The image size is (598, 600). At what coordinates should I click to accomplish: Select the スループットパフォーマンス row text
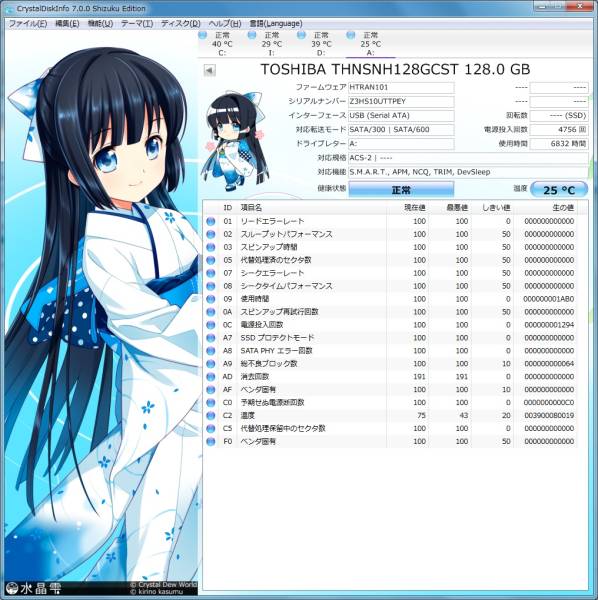pos(286,234)
